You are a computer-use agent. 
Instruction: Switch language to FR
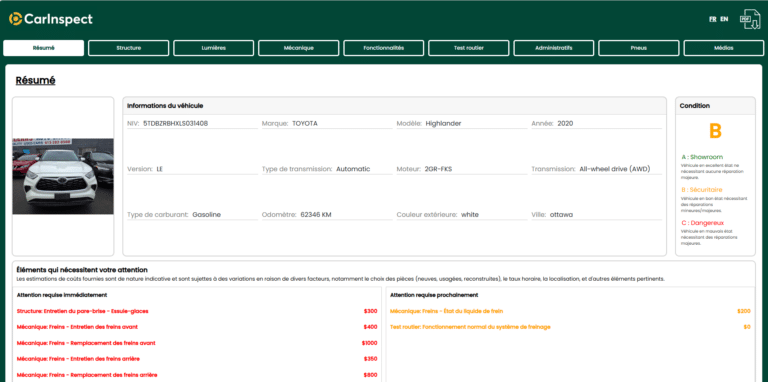coord(713,19)
